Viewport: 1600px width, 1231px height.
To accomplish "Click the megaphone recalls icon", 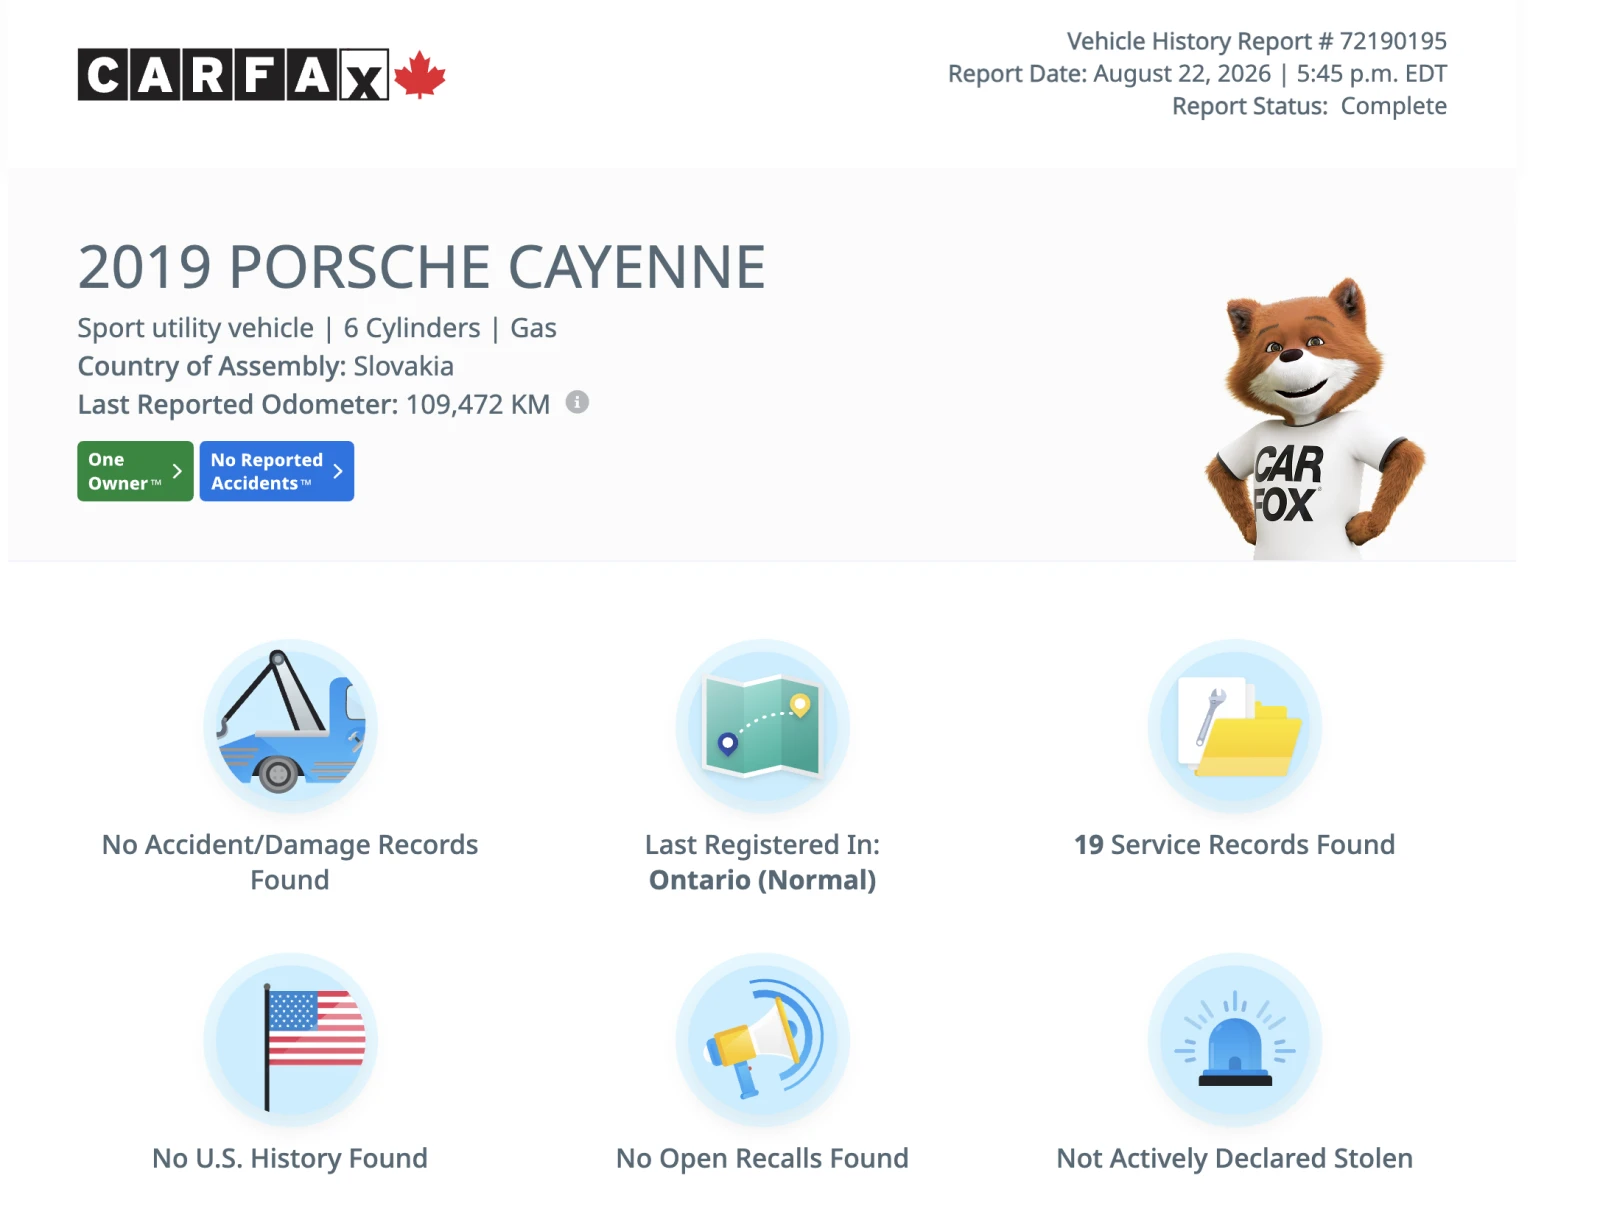I will point(762,1040).
